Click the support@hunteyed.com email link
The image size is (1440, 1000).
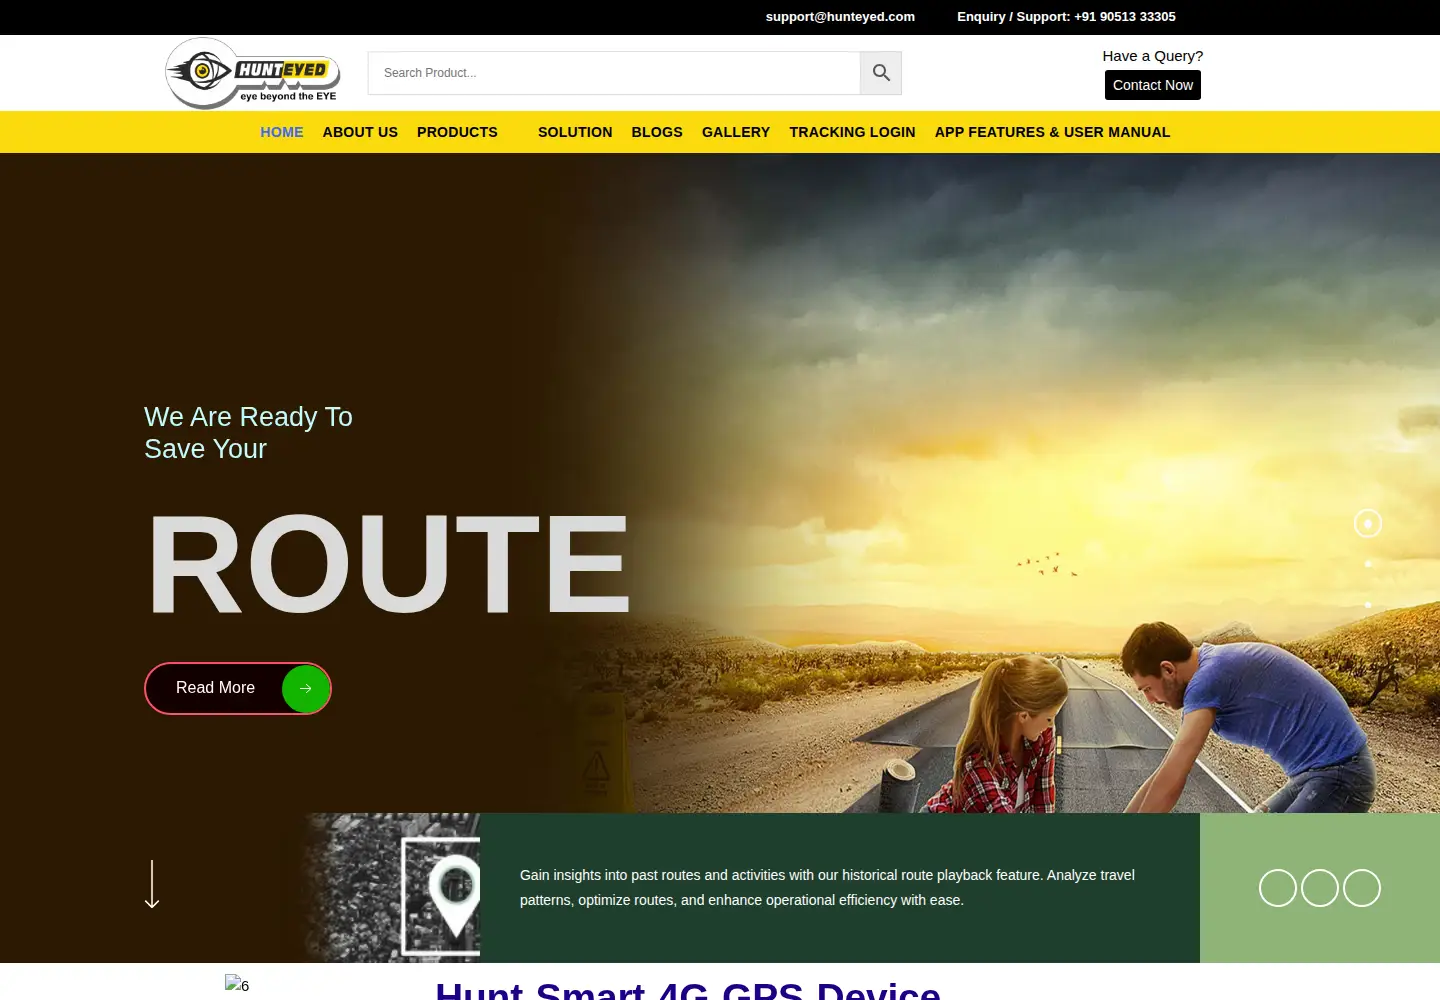(x=840, y=17)
